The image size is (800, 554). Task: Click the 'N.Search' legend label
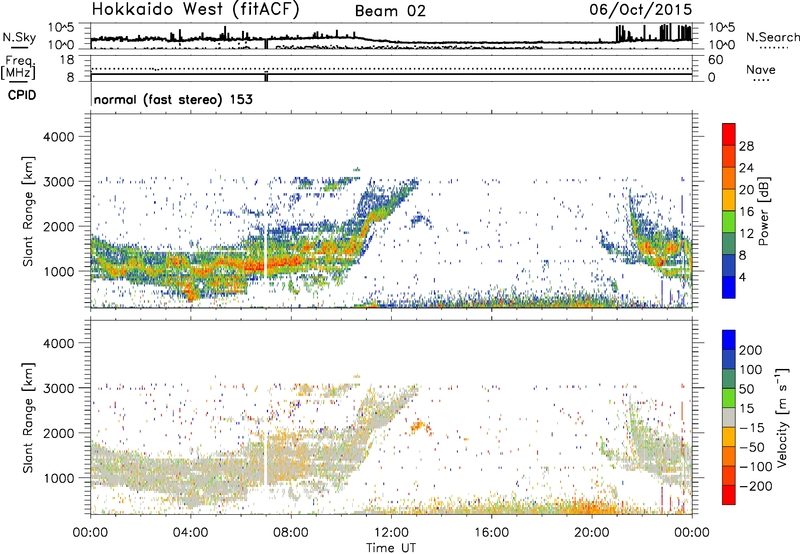click(772, 37)
